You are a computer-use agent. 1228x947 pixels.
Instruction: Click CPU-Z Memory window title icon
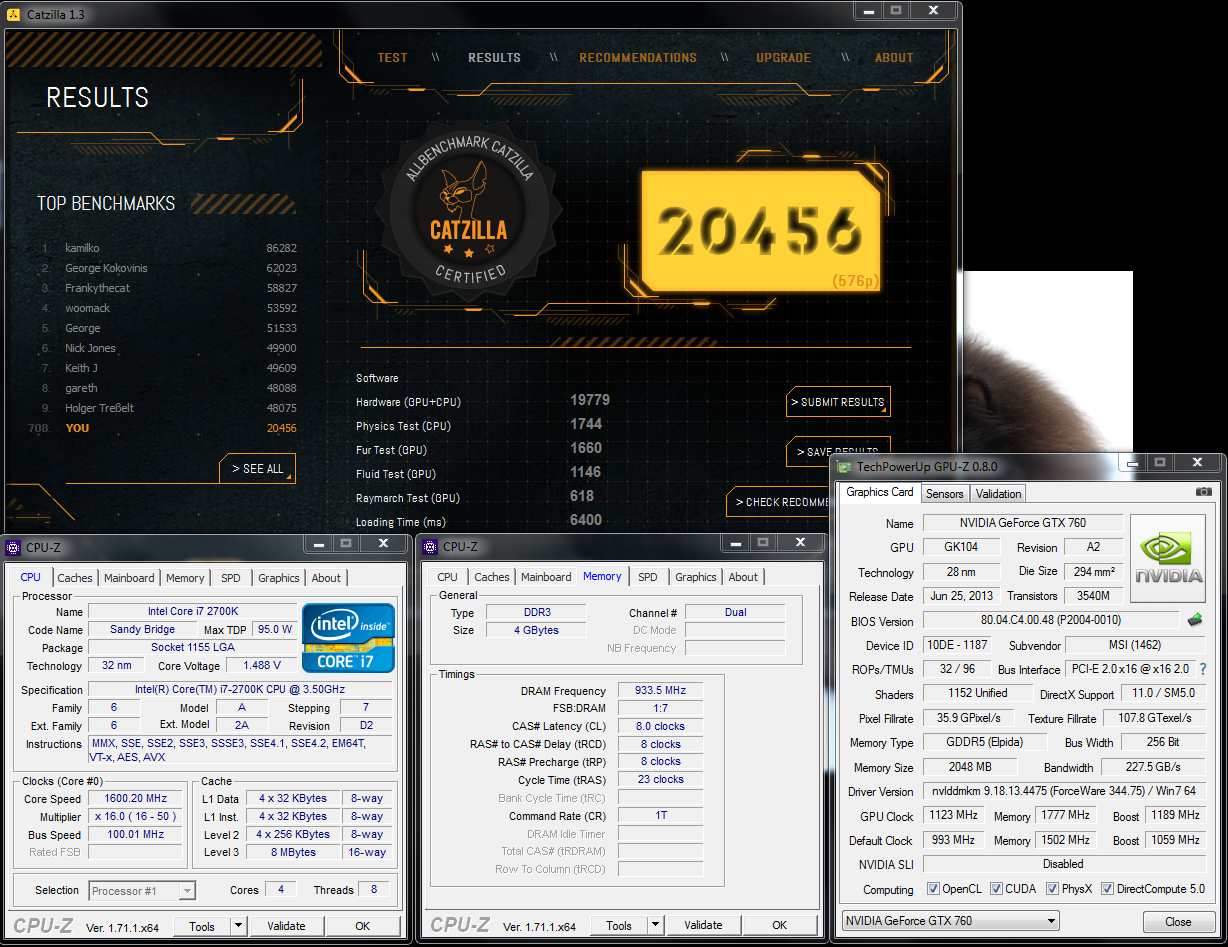(430, 546)
